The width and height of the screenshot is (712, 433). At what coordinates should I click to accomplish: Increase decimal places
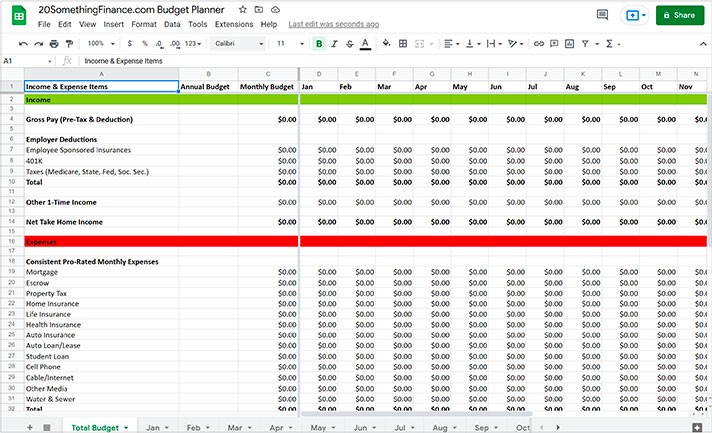[x=175, y=44]
